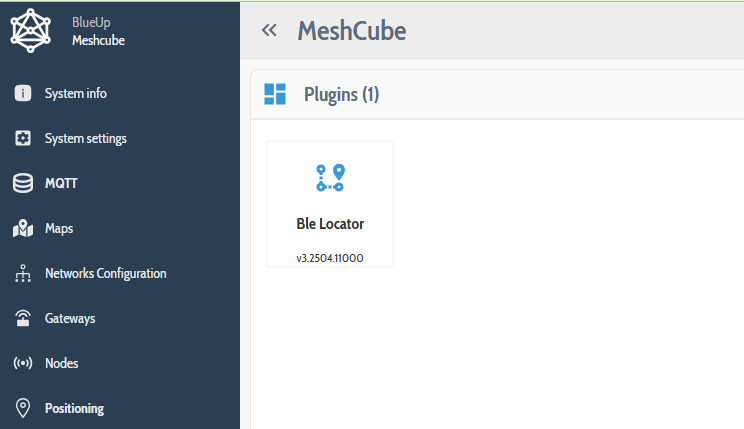Go to MQTT section

[x=61, y=183]
